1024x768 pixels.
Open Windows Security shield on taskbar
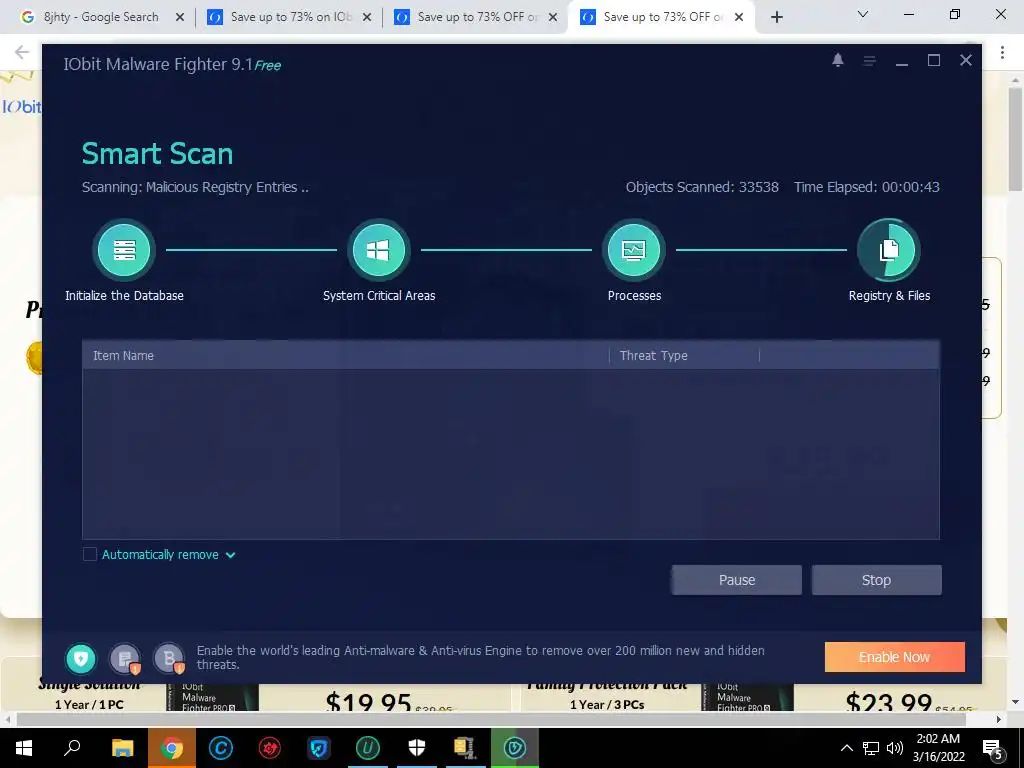tap(417, 748)
